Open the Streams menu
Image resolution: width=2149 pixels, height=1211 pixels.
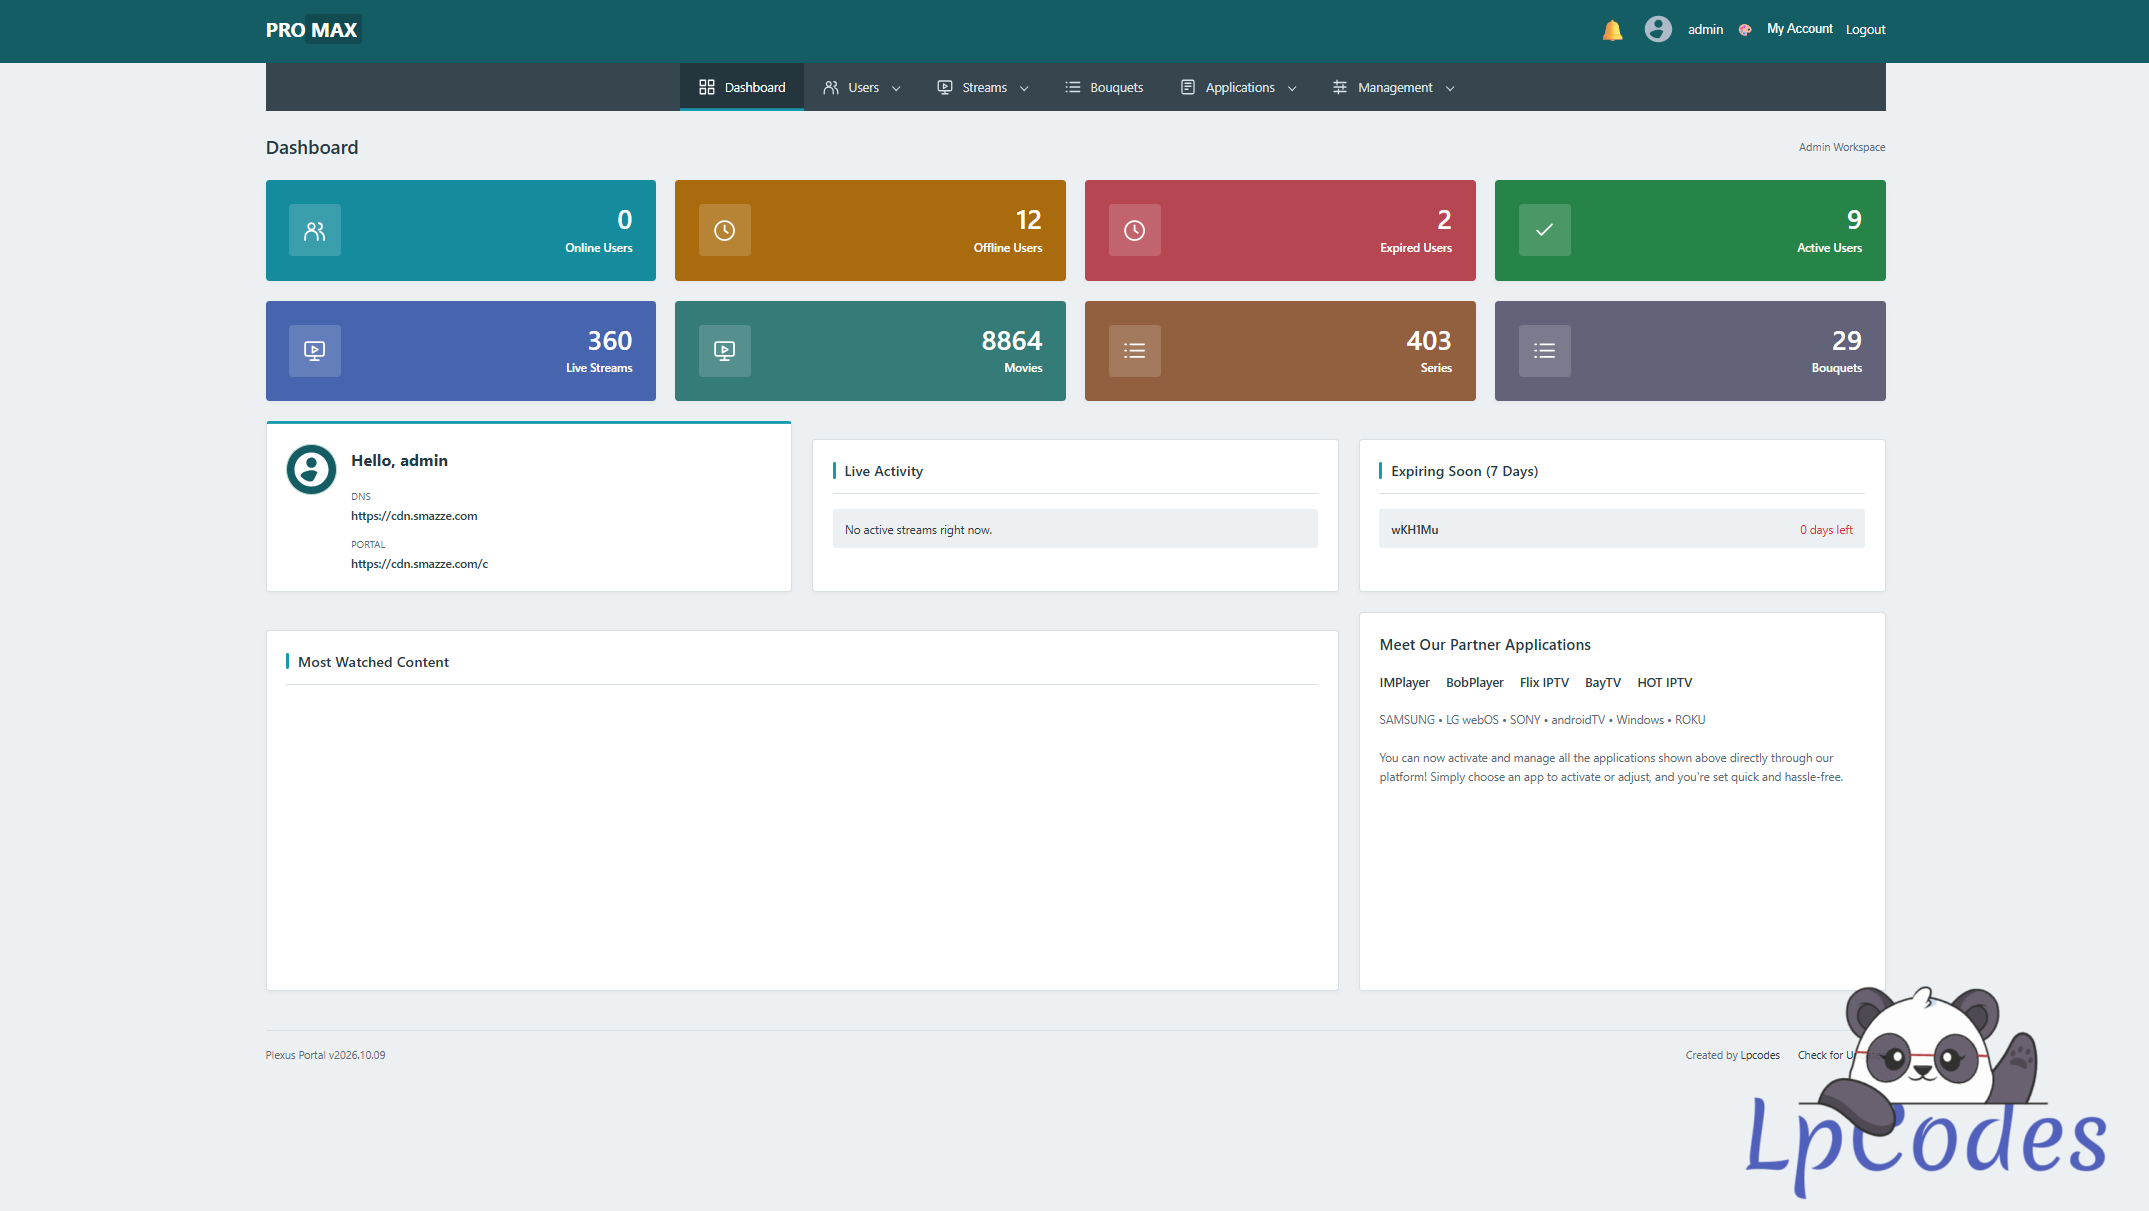point(983,87)
